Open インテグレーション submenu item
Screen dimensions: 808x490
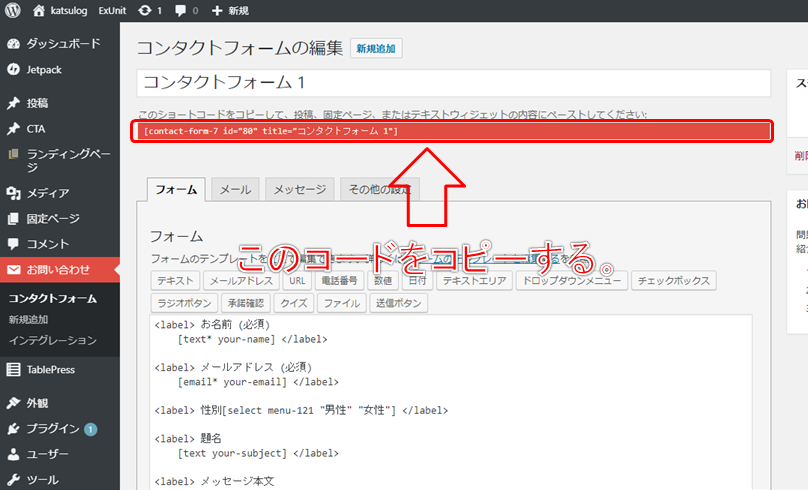[53, 340]
